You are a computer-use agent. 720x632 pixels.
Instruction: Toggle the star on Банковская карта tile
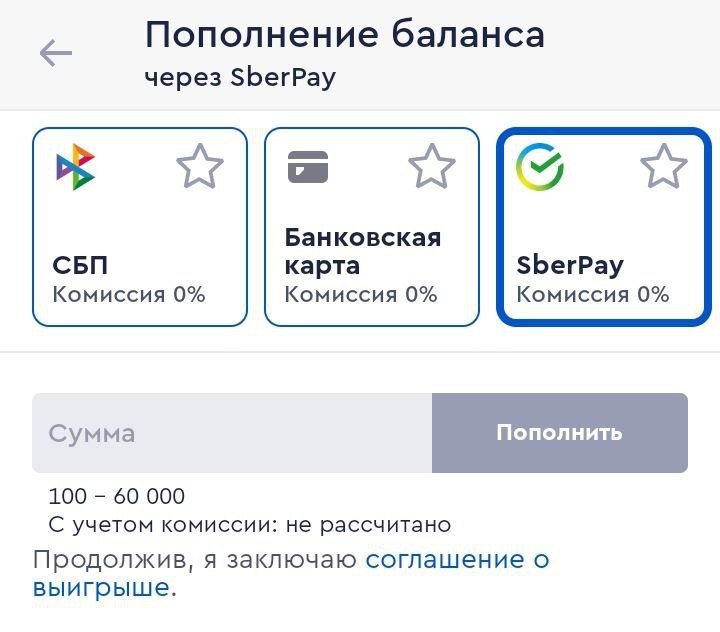[432, 167]
